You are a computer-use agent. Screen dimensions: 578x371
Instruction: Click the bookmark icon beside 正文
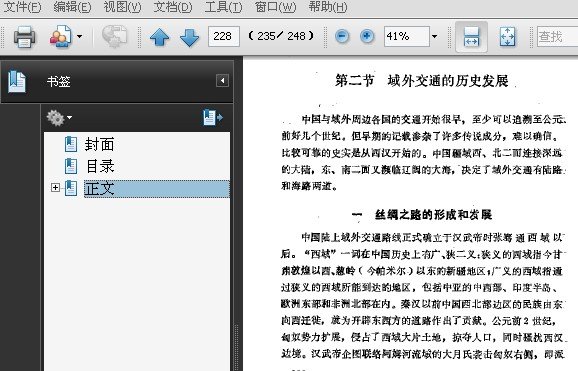point(71,188)
